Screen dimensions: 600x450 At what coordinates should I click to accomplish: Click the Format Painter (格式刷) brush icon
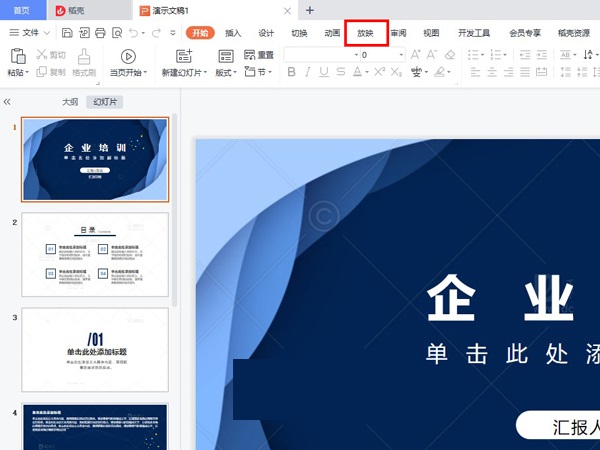pyautogui.click(x=85, y=56)
